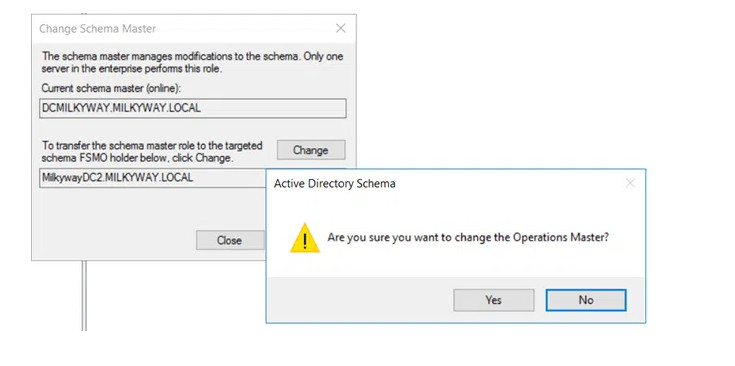
Task: Click the Active Directory Schema title text
Action: click(334, 184)
